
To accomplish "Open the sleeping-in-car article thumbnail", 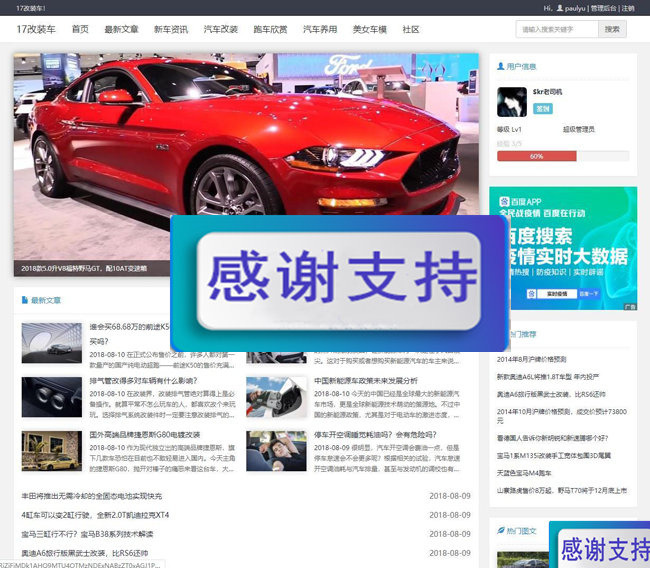I will point(276,451).
